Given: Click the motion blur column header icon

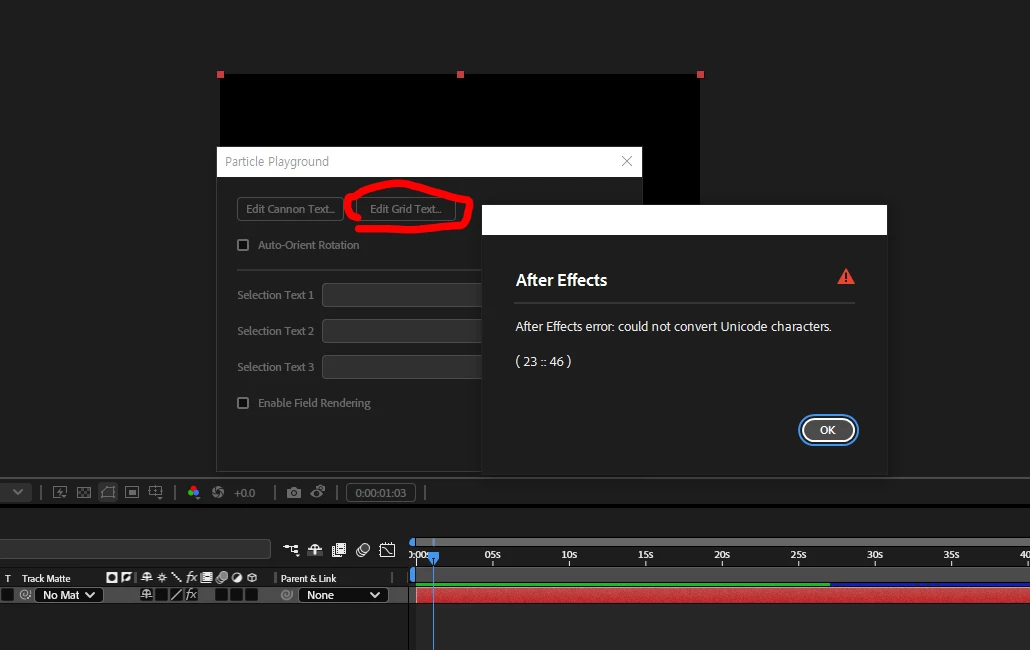Looking at the screenshot, I should (x=221, y=577).
